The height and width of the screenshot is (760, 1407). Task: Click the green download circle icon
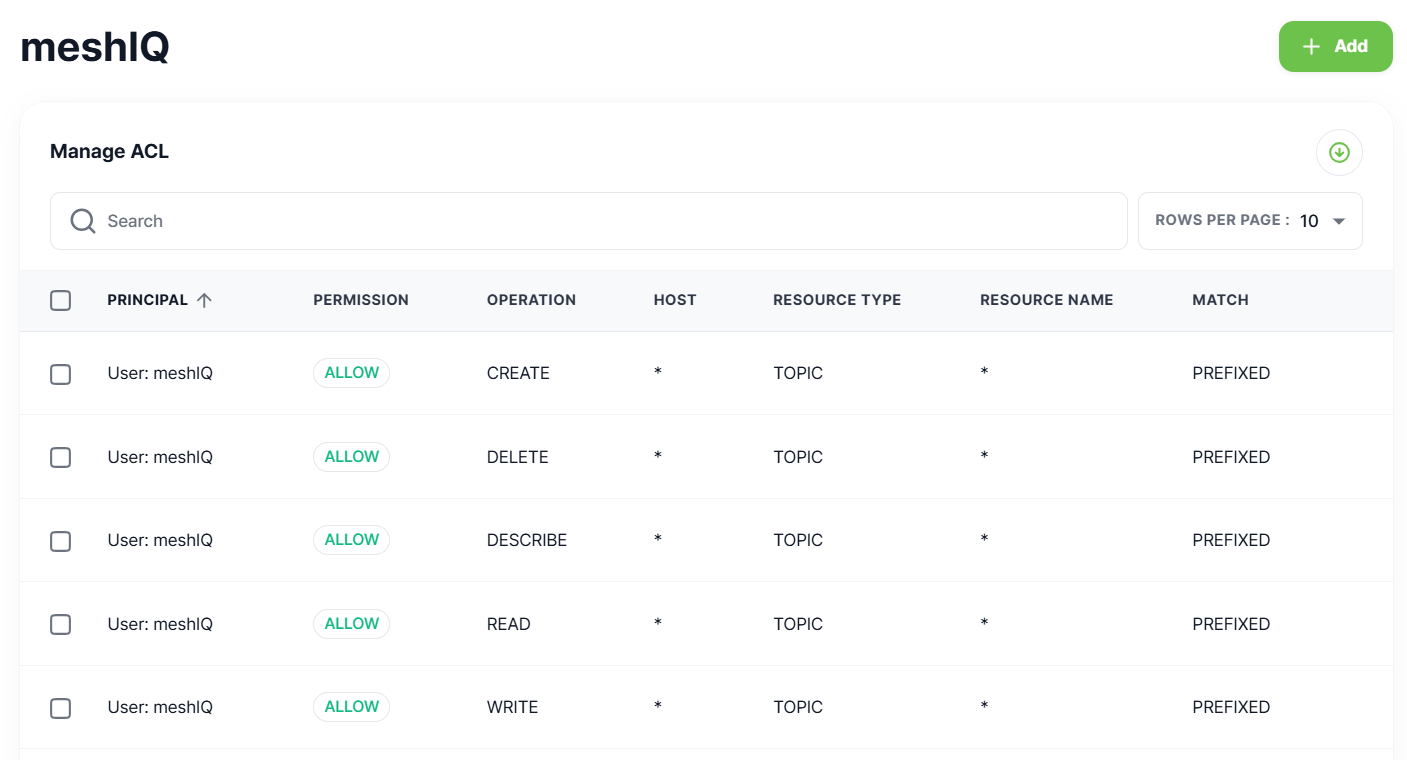point(1339,153)
